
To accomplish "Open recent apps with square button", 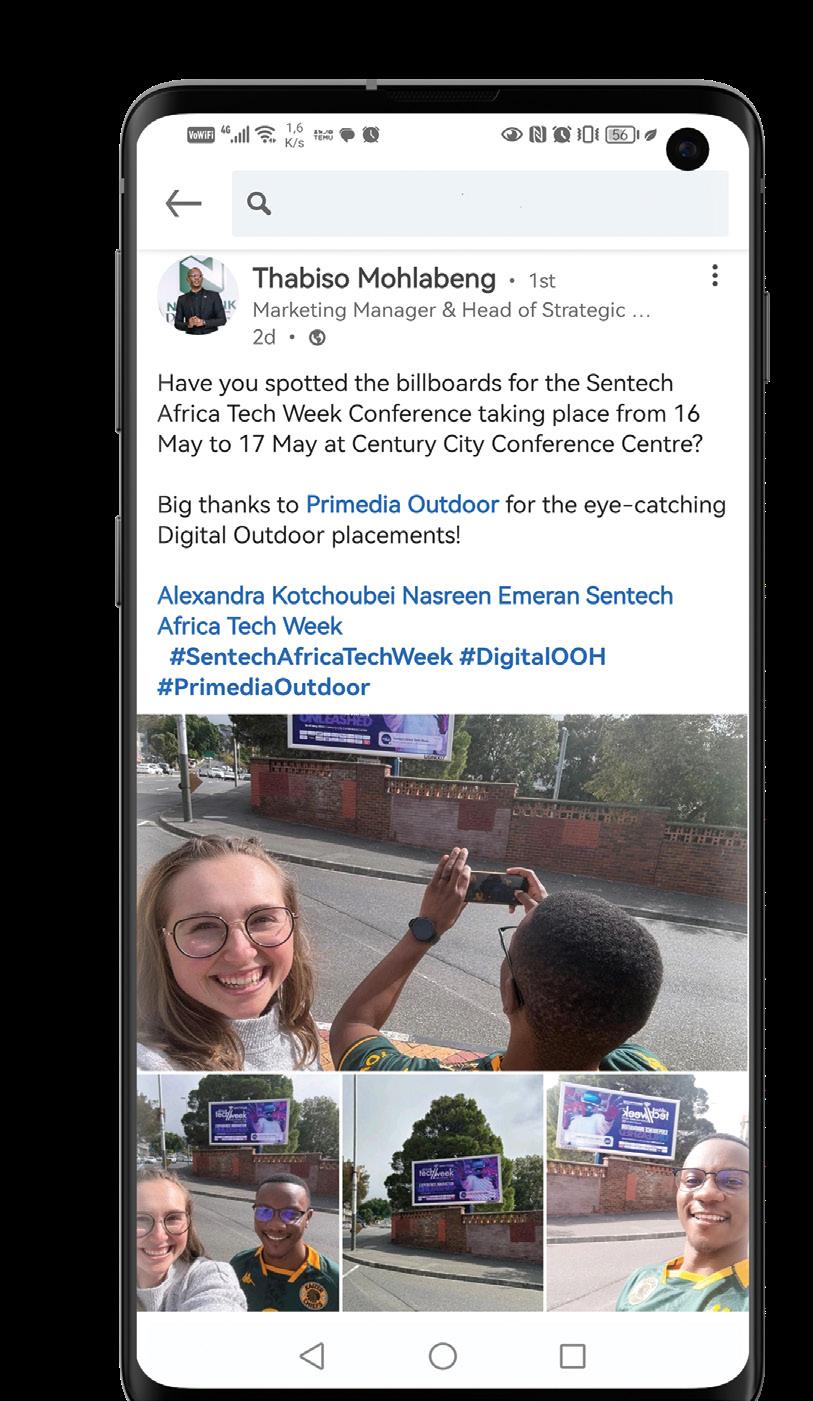I will tap(572, 1355).
